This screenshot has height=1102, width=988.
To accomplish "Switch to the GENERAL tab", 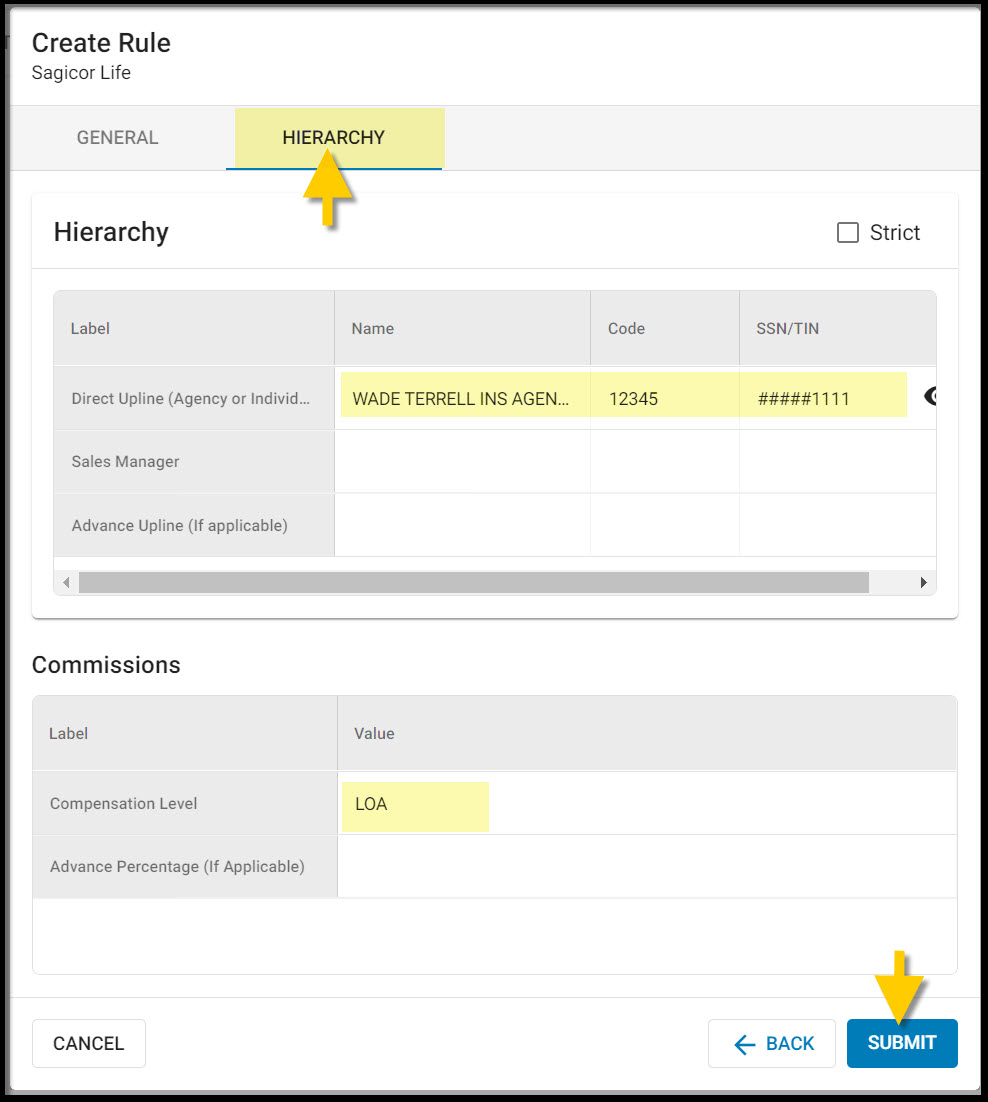I will tap(118, 138).
